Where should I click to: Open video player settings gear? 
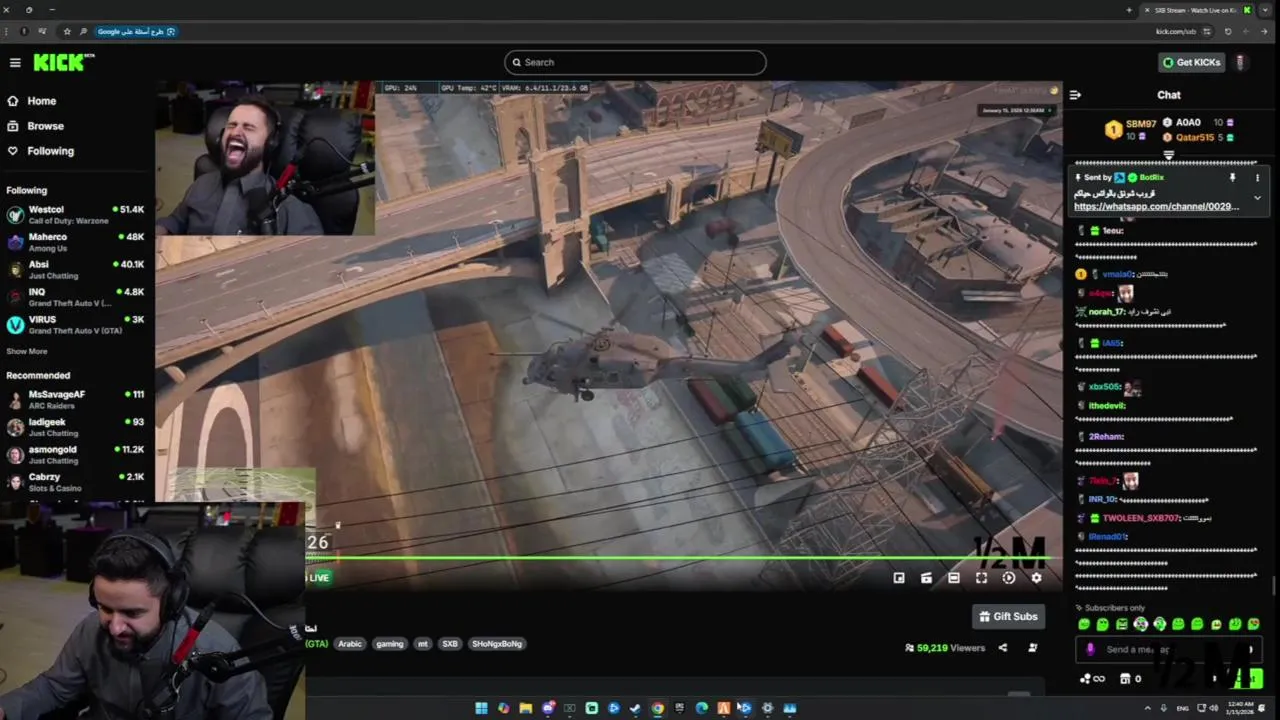(1036, 578)
